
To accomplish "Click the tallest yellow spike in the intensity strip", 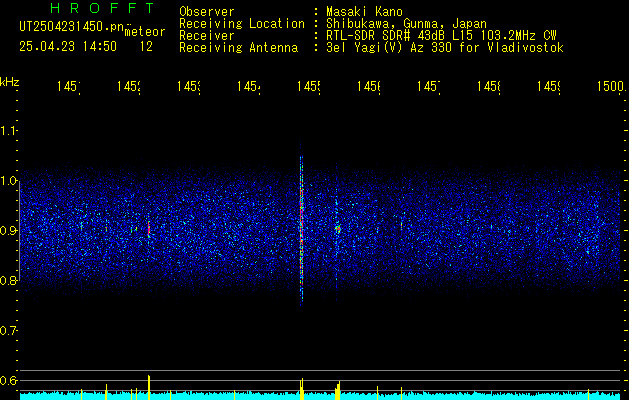I will point(149,387).
